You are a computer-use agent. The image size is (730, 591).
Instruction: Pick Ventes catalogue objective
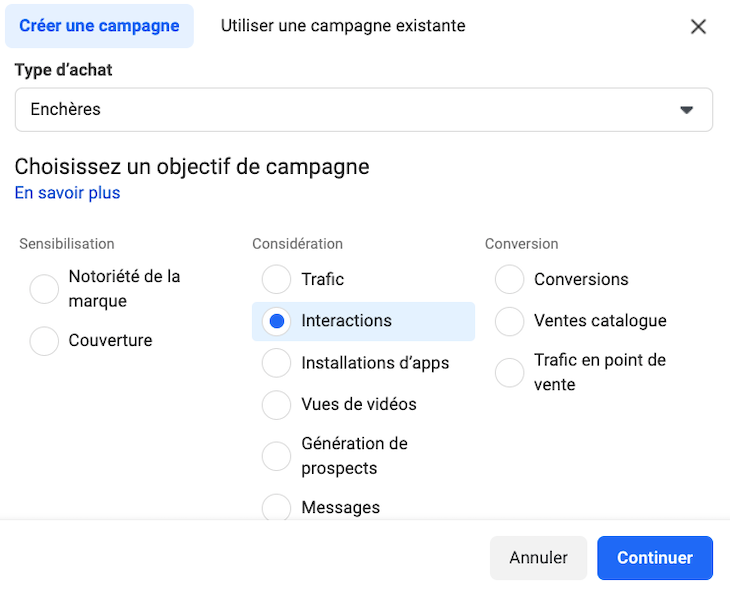coord(510,321)
